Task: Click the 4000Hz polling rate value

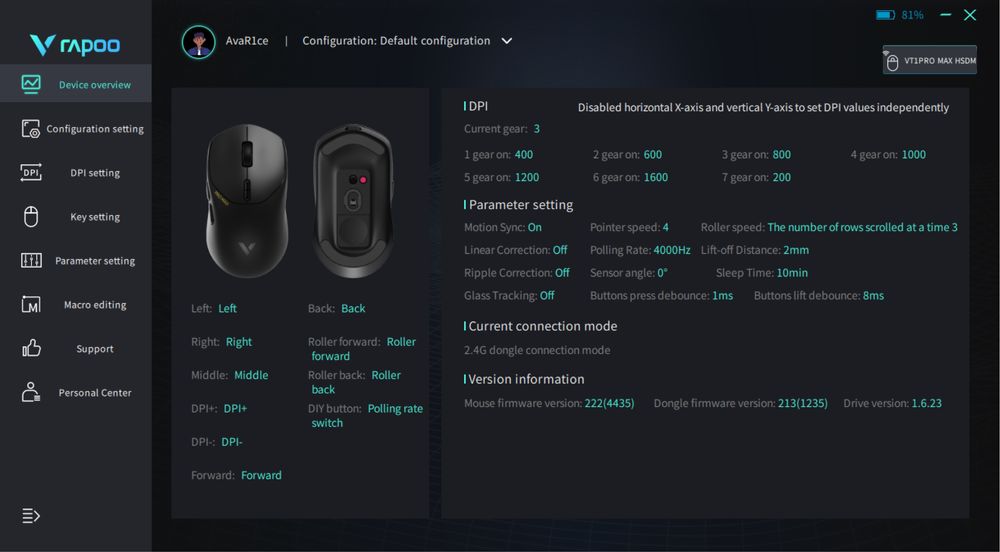Action: tap(672, 250)
